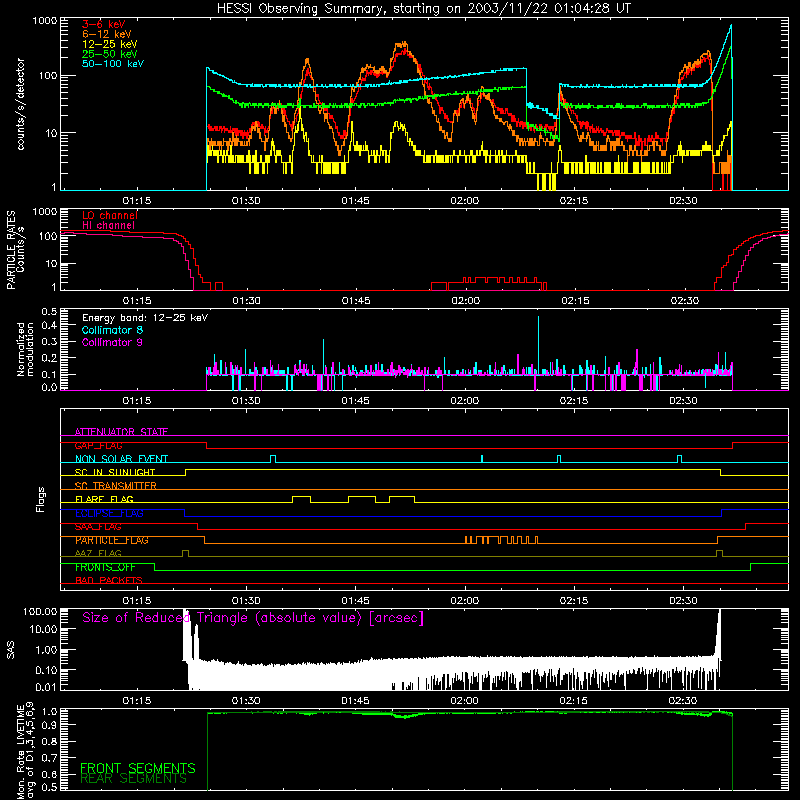Click 02:30 tick under the SAS plot
The height and width of the screenshot is (800, 800).
pos(683,701)
